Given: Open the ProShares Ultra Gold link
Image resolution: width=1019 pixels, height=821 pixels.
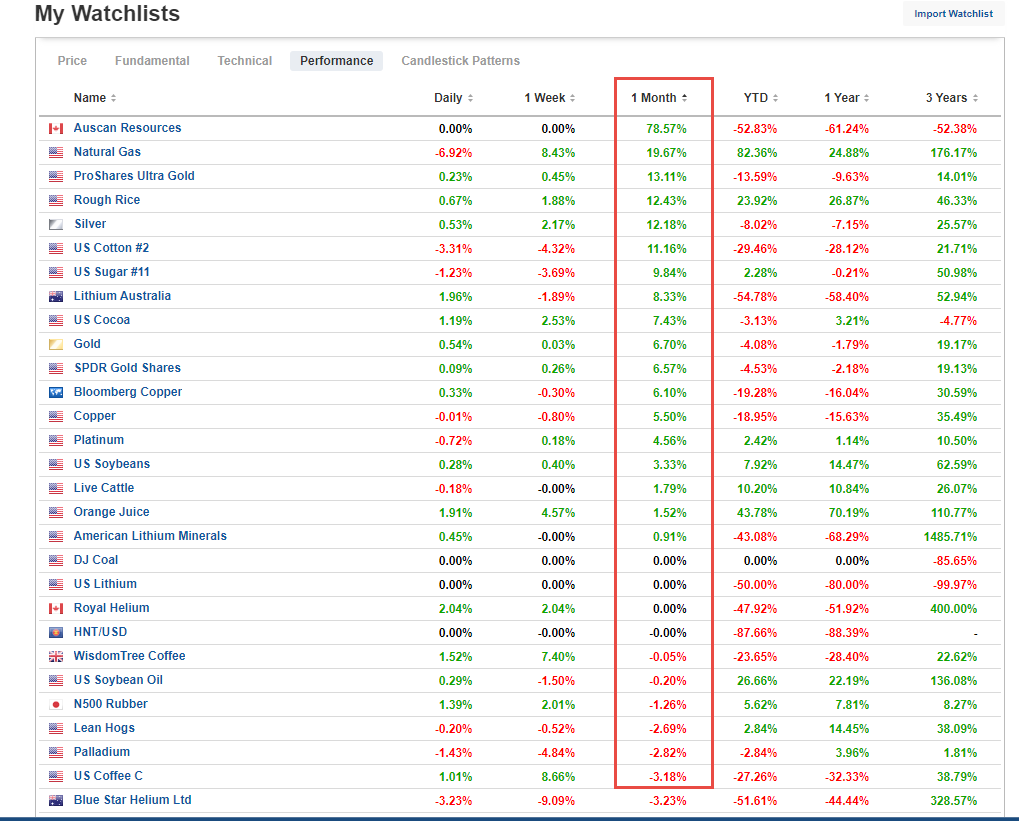Looking at the screenshot, I should (x=134, y=176).
